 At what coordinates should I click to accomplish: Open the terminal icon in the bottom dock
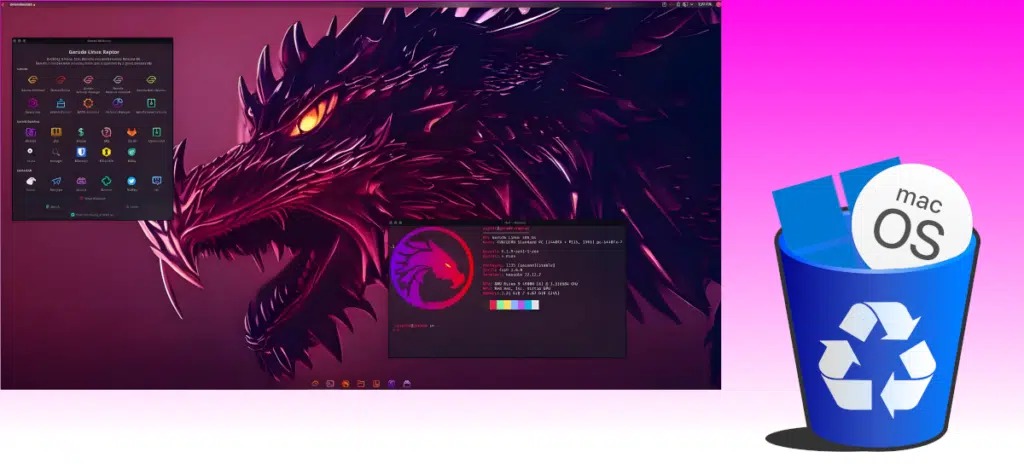coord(330,383)
